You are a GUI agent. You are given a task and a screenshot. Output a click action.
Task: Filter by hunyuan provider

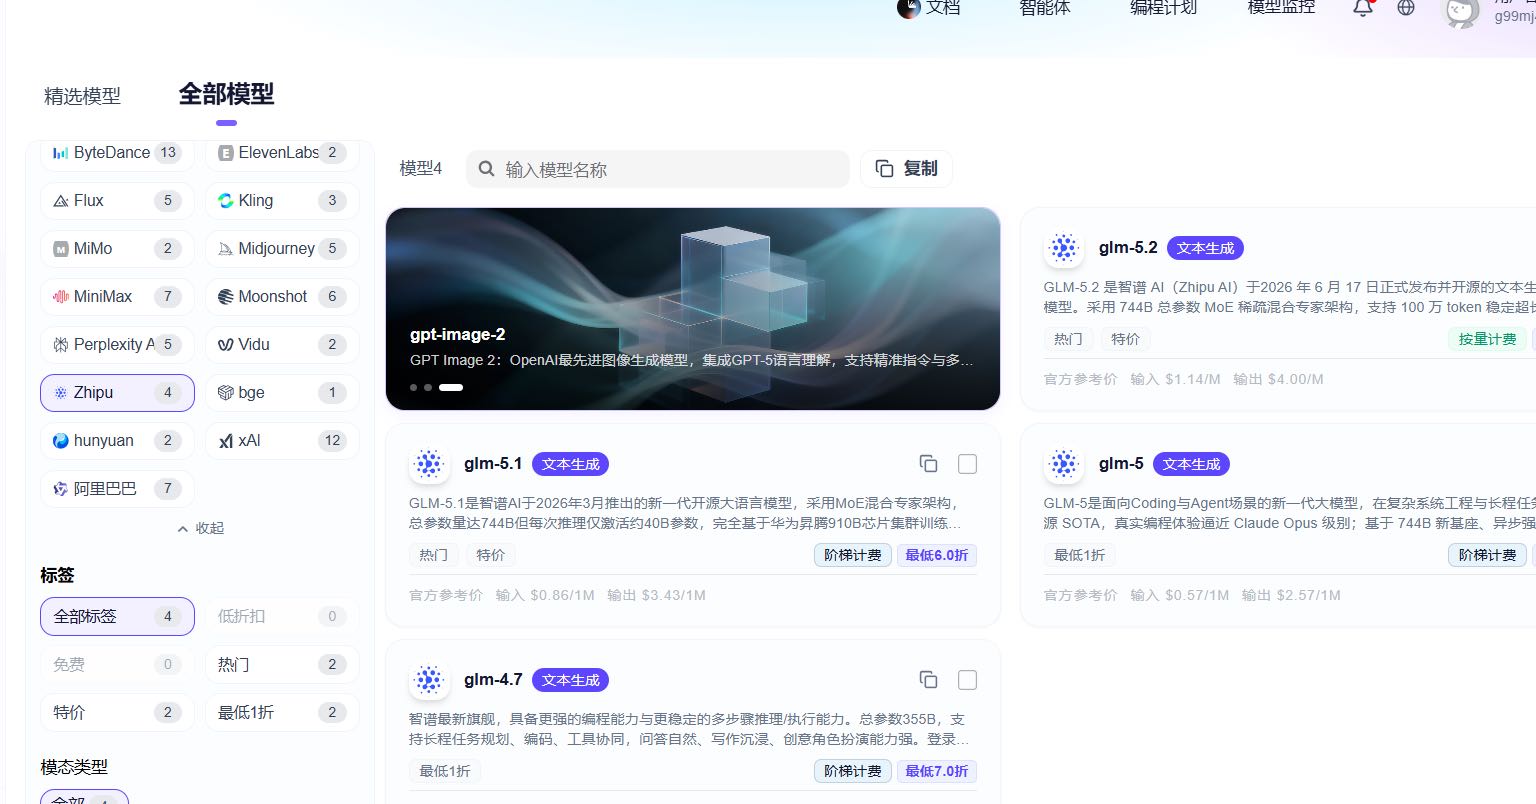[117, 441]
